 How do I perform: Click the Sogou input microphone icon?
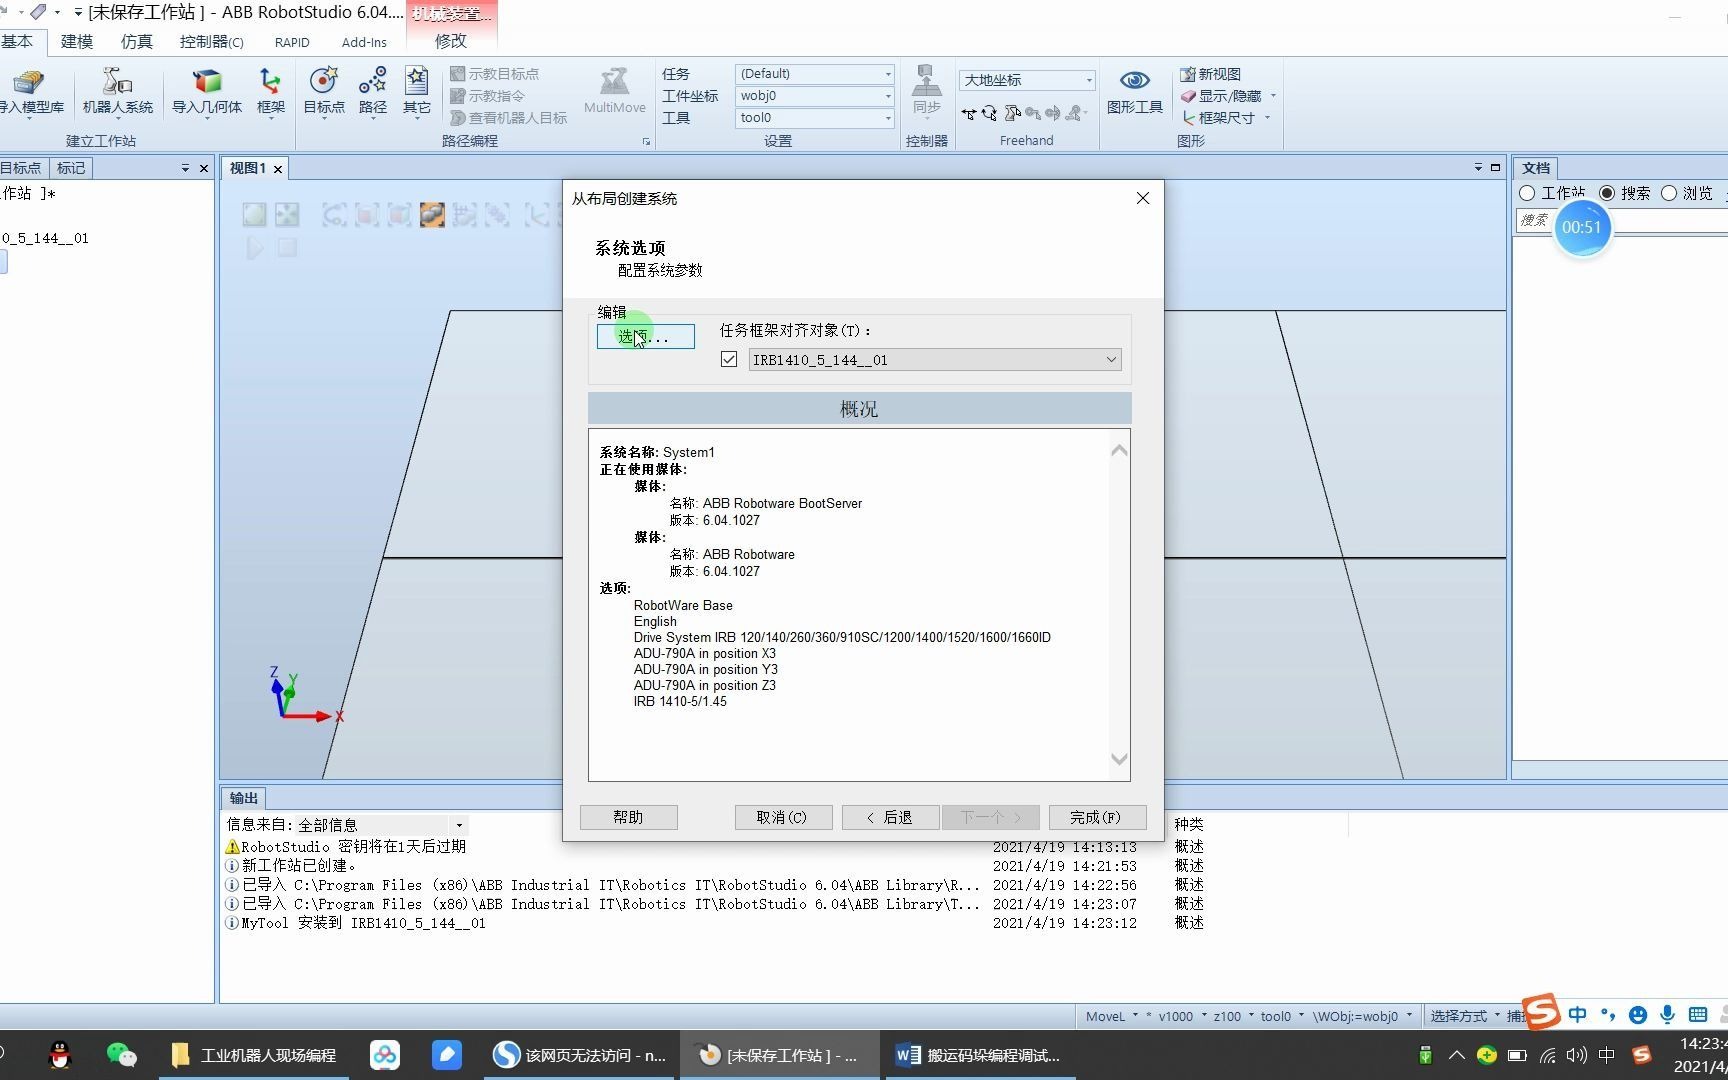click(x=1667, y=1015)
